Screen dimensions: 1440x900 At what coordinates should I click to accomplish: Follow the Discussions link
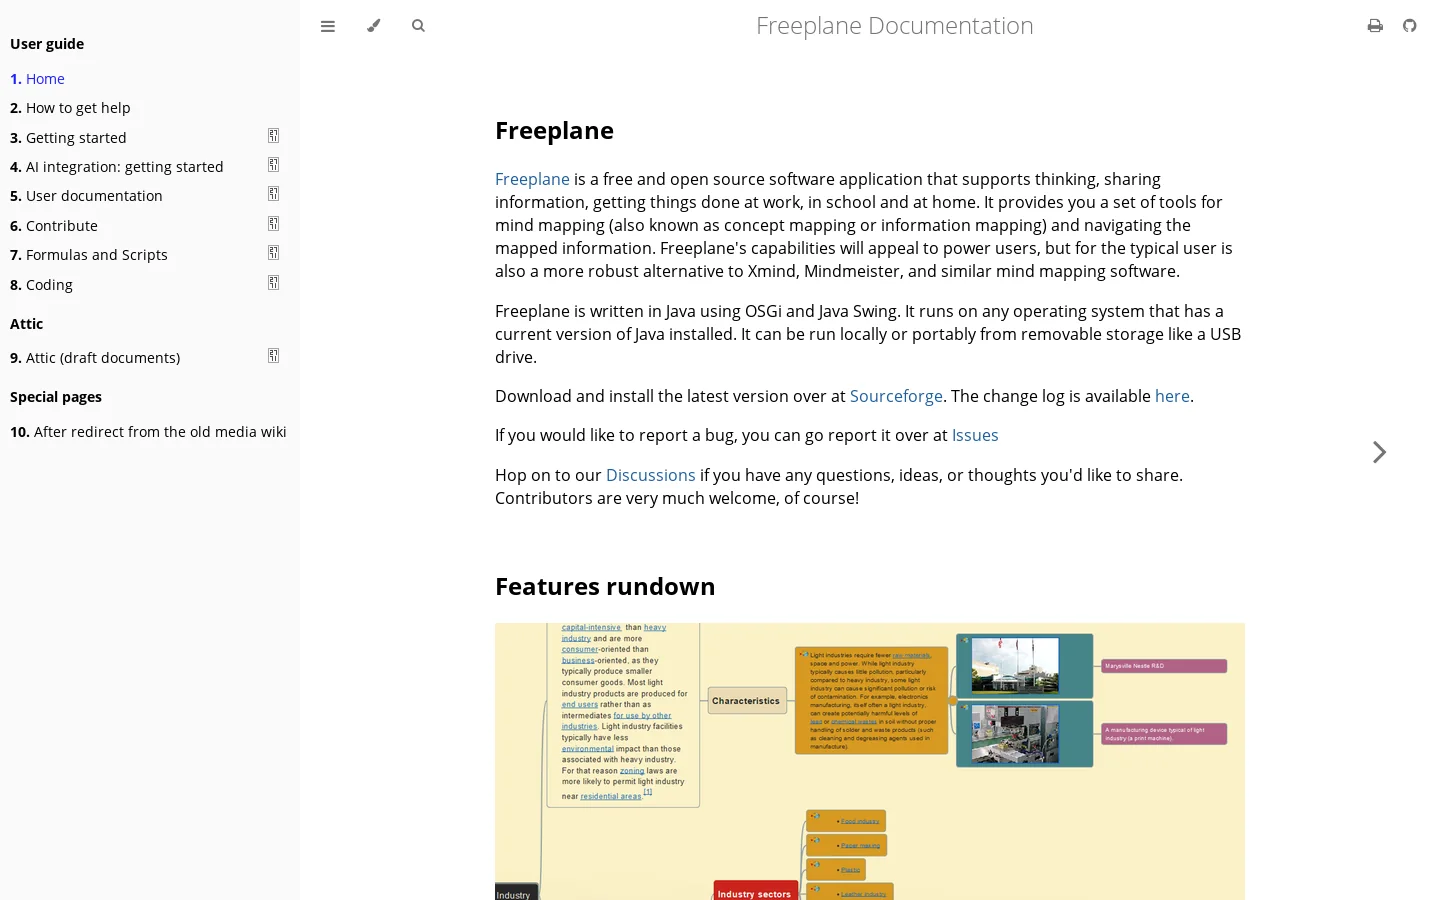pos(650,475)
